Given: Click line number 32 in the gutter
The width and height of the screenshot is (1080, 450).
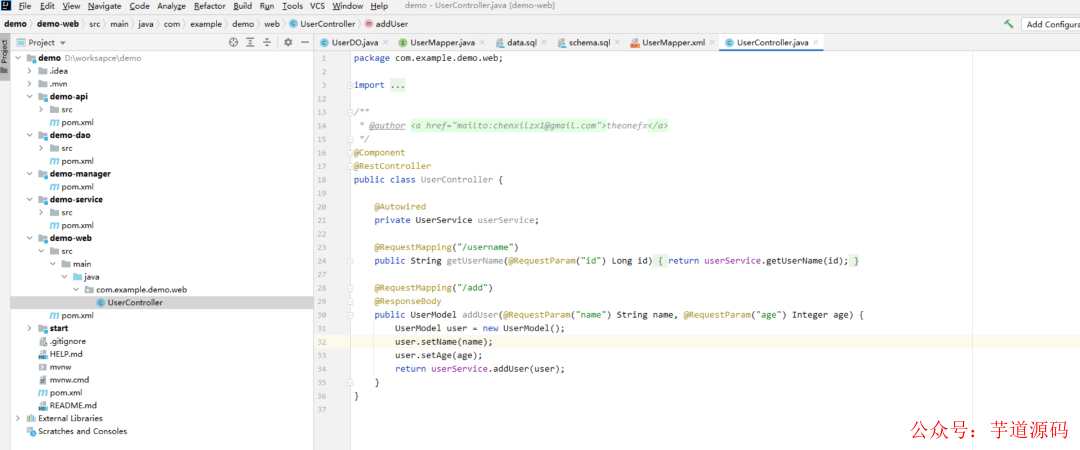Looking at the screenshot, I should click(322, 342).
